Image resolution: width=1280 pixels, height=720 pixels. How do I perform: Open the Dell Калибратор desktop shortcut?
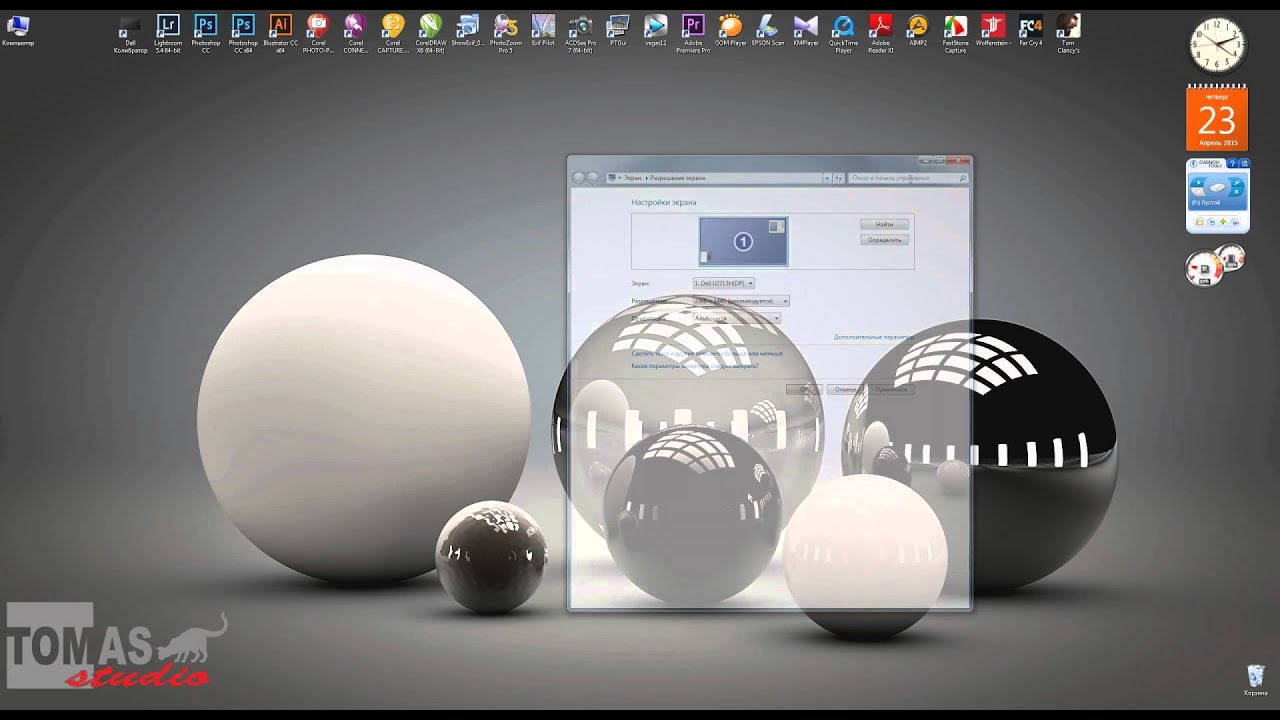point(130,34)
